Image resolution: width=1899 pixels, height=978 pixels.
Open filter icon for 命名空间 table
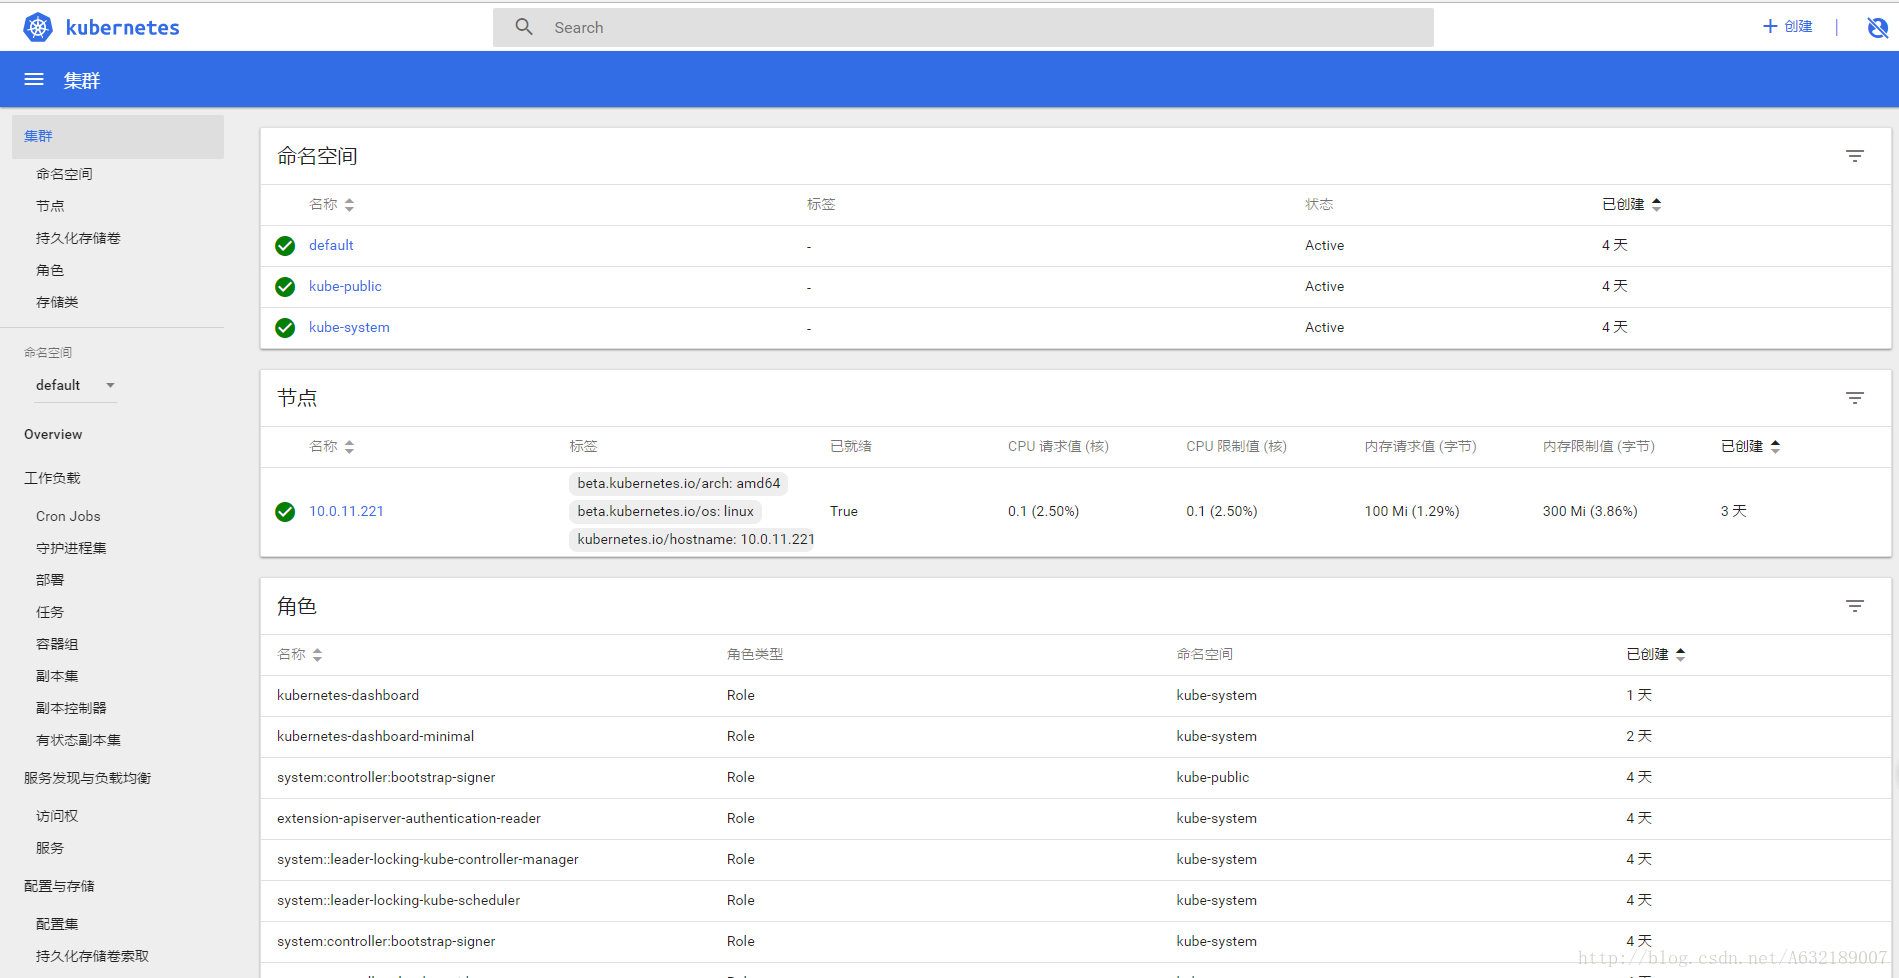1854,156
